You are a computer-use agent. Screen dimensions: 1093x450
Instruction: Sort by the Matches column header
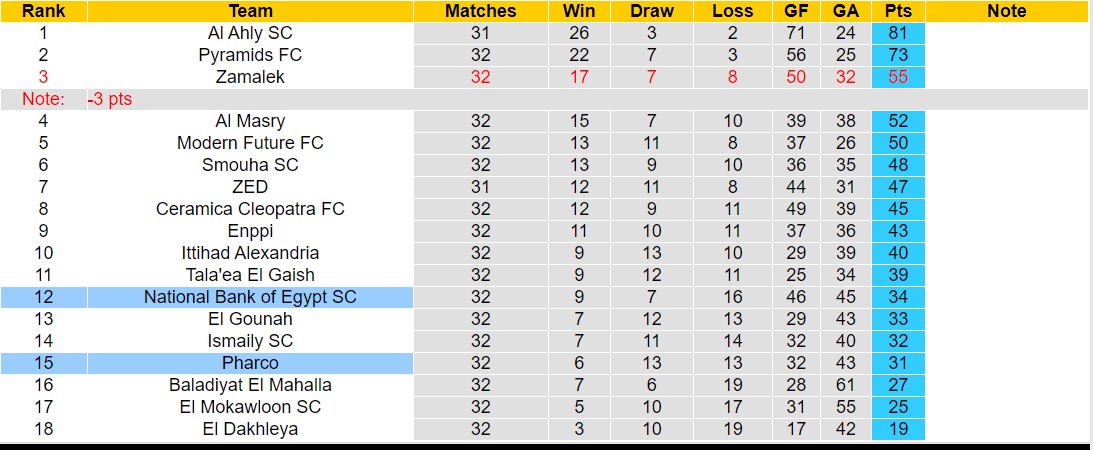(480, 11)
